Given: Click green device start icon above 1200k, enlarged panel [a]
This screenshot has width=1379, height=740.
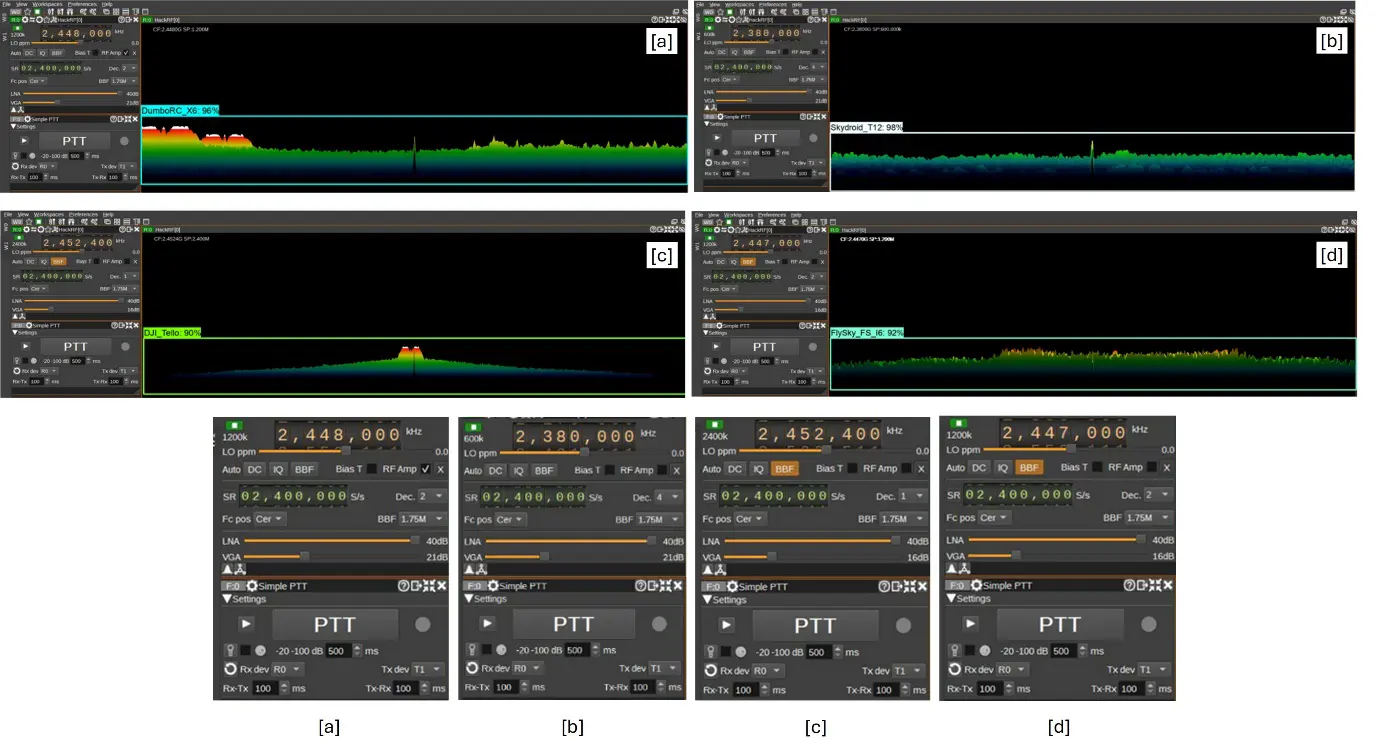Looking at the screenshot, I should [235, 426].
